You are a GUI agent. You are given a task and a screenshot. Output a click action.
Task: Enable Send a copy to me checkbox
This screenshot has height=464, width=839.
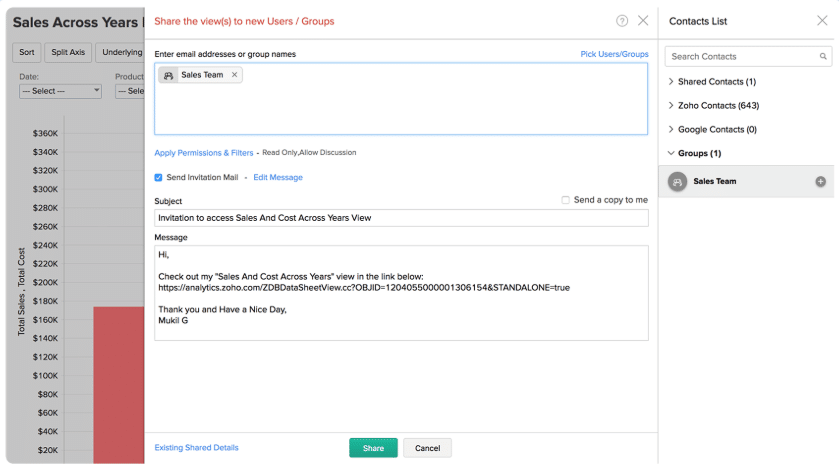(x=565, y=200)
